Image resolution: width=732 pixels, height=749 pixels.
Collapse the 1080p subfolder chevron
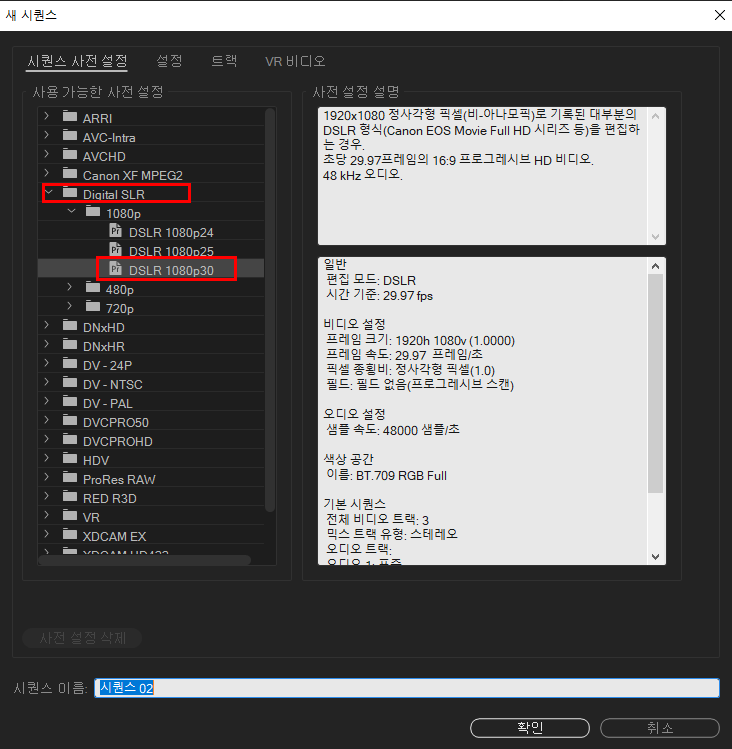pyautogui.click(x=72, y=211)
